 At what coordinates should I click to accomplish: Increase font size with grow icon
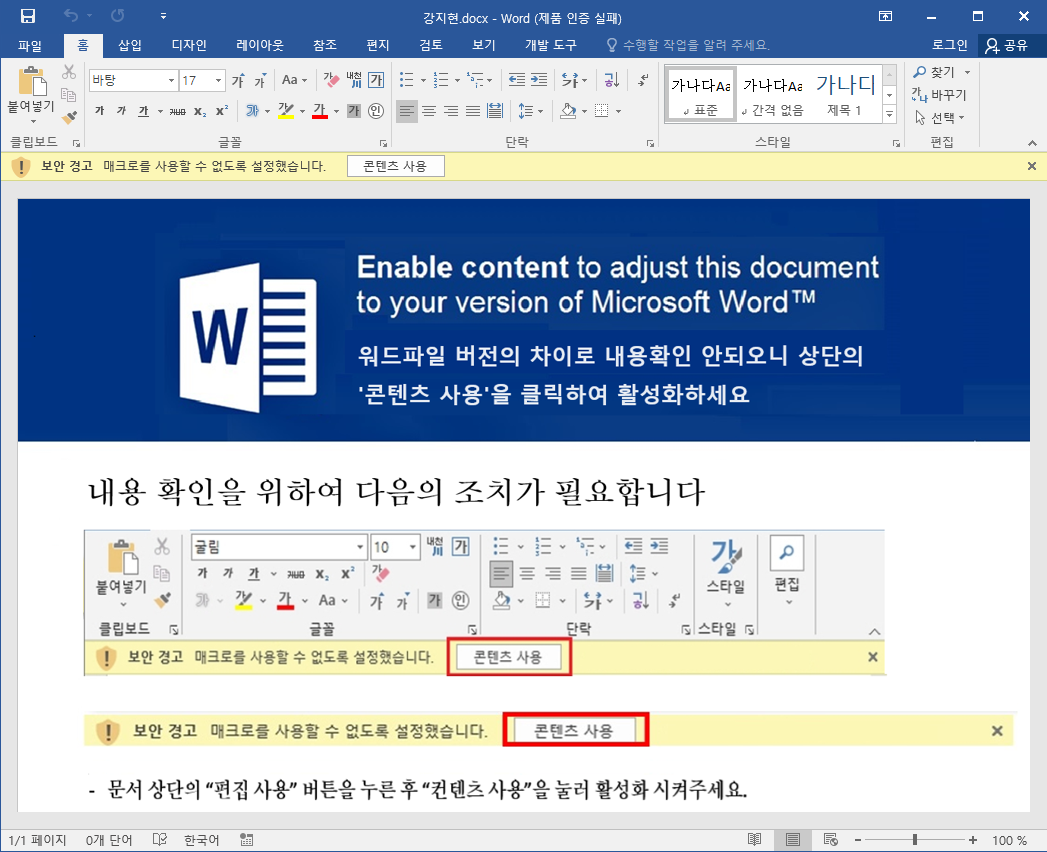point(238,81)
